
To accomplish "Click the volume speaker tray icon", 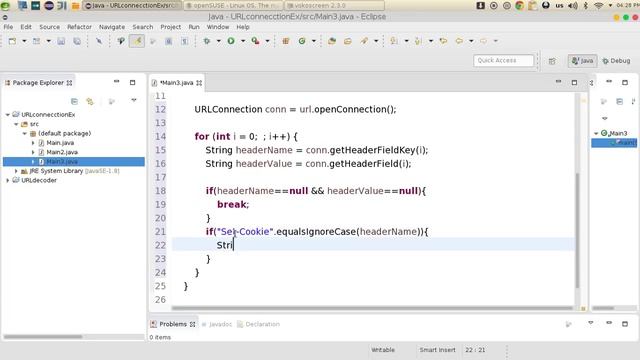I will [x=573, y=5].
